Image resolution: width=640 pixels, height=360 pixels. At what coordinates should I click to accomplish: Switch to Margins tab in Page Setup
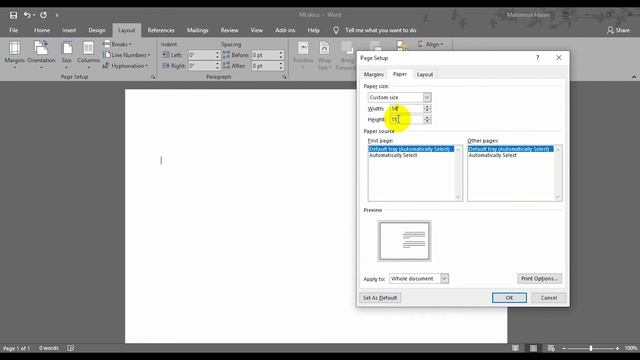(374, 74)
